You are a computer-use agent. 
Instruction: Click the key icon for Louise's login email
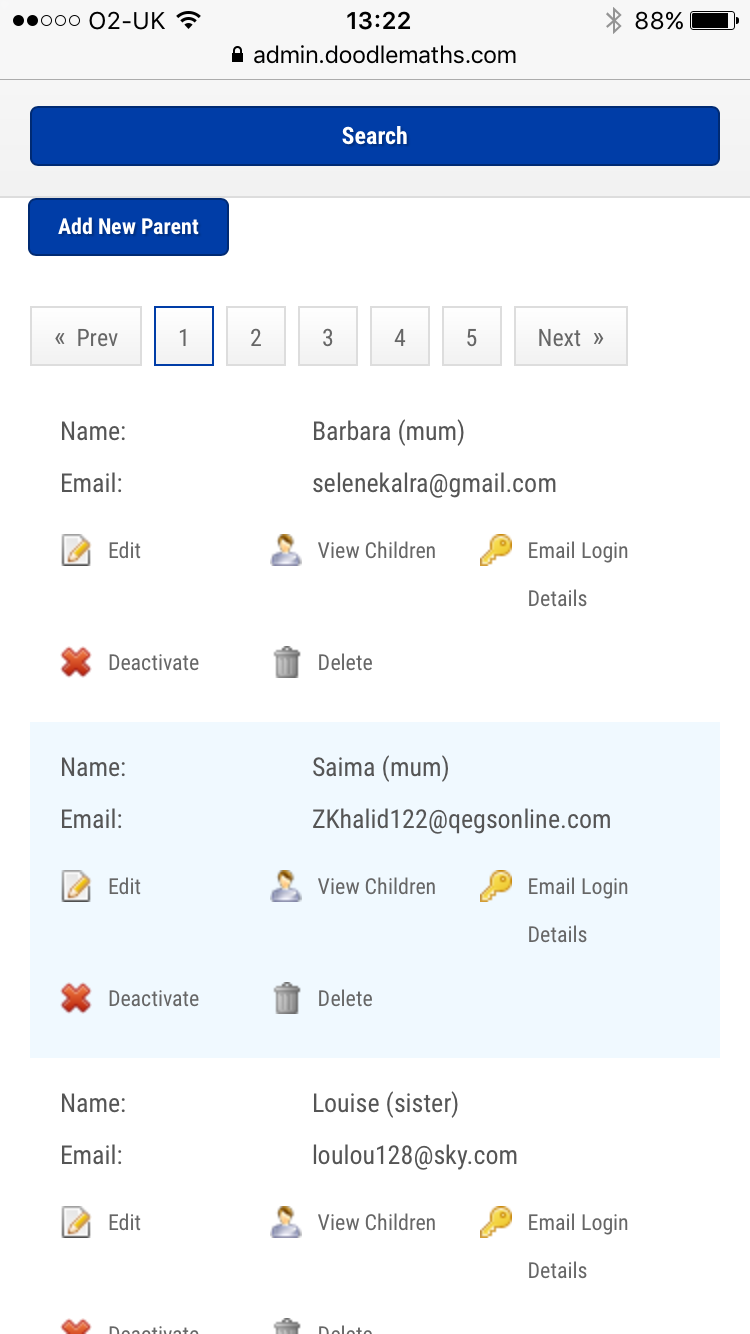496,1222
